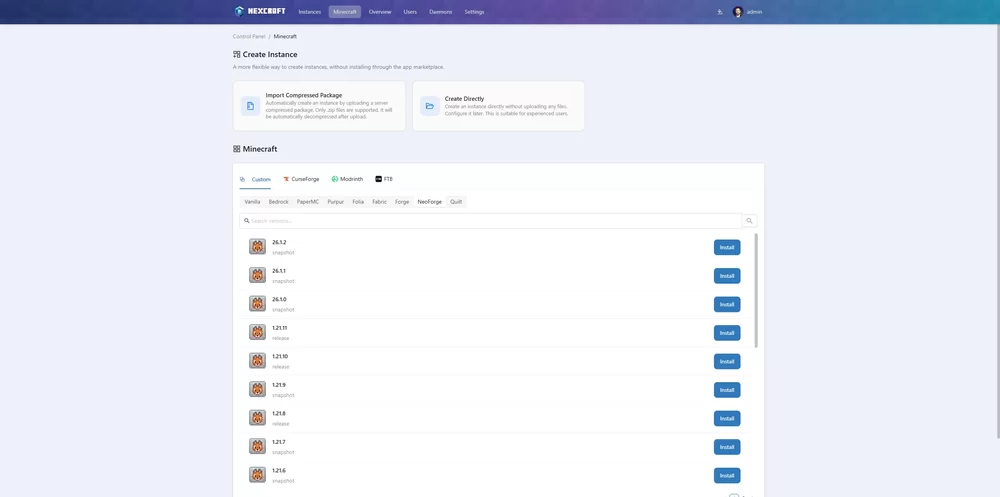Click the version list scrollbar

click(x=756, y=290)
